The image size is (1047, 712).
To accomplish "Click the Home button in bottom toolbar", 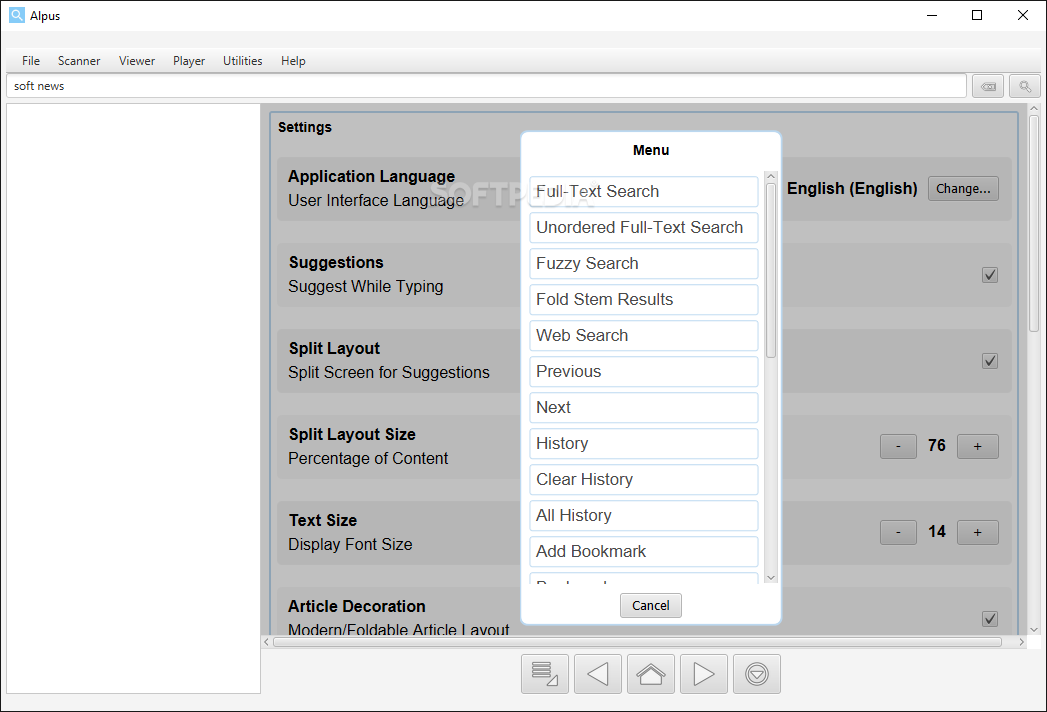I will (x=650, y=674).
